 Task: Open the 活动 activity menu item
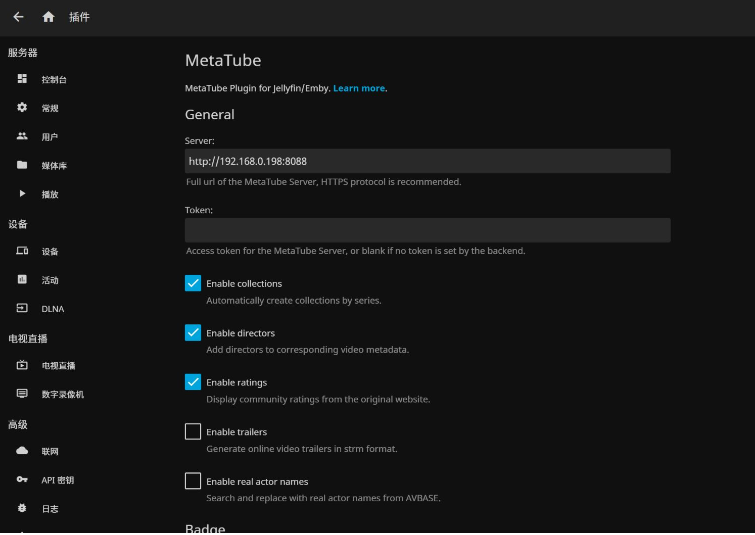coord(50,281)
